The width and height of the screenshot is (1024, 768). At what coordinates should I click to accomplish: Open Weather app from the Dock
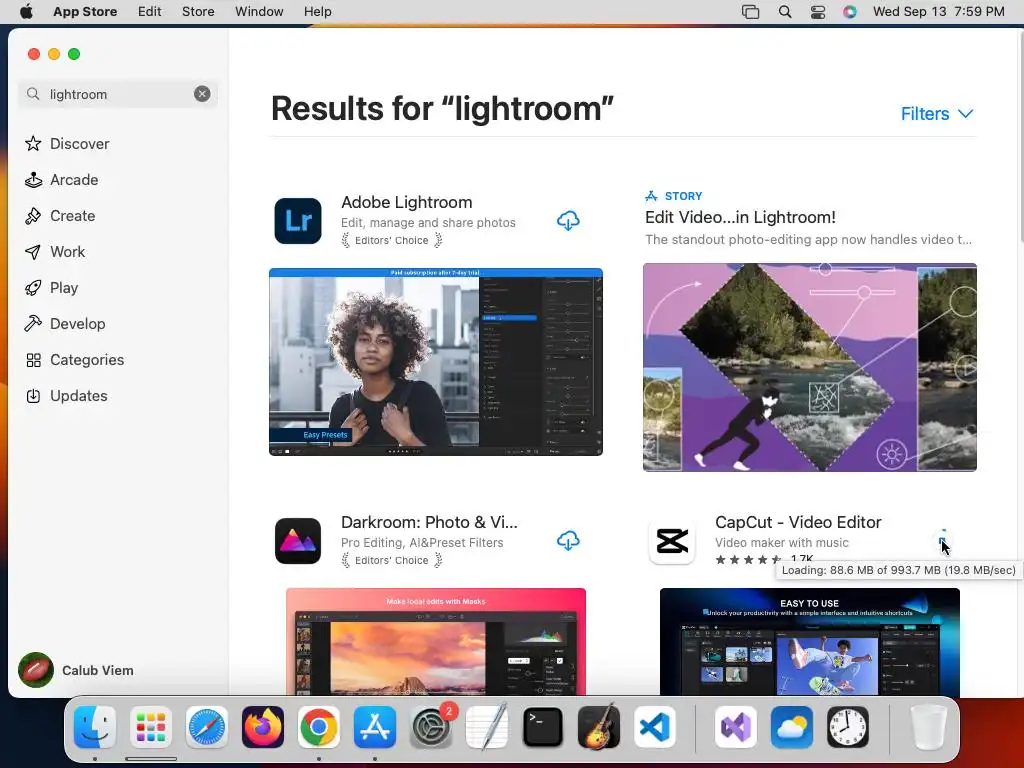pyautogui.click(x=792, y=727)
